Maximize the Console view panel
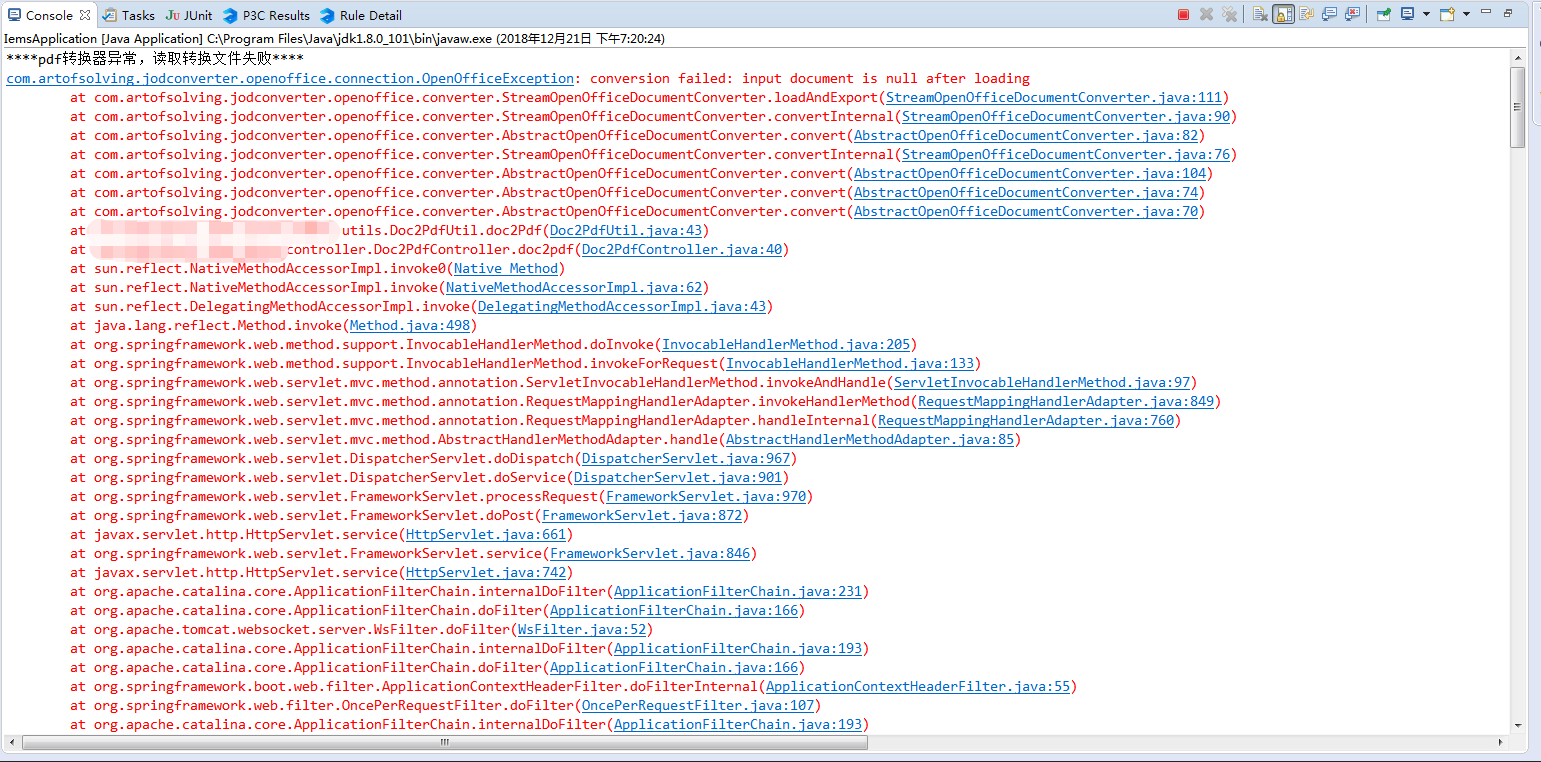The height and width of the screenshot is (762, 1541). click(x=1508, y=13)
